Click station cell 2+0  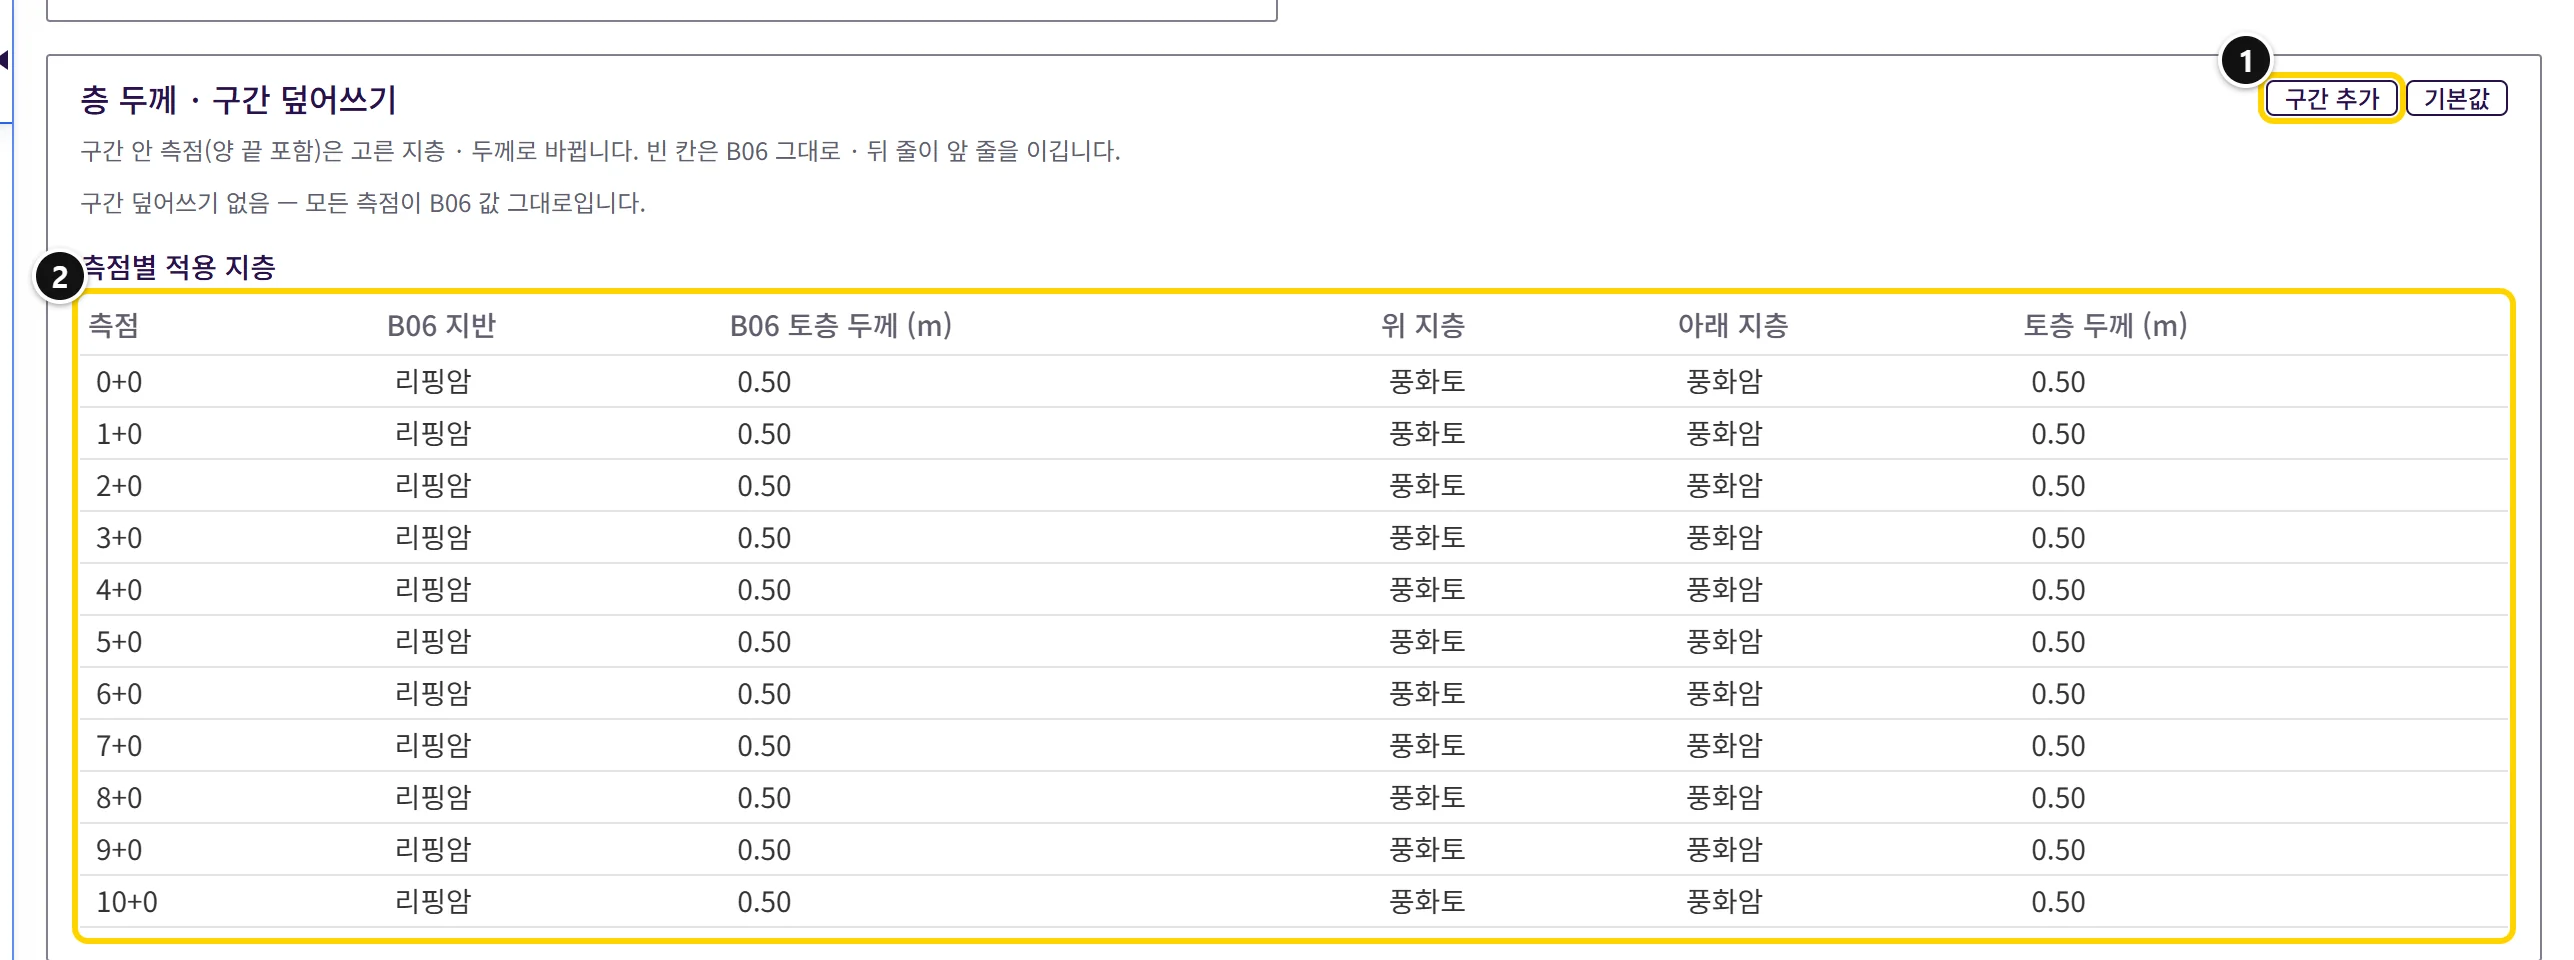119,485
